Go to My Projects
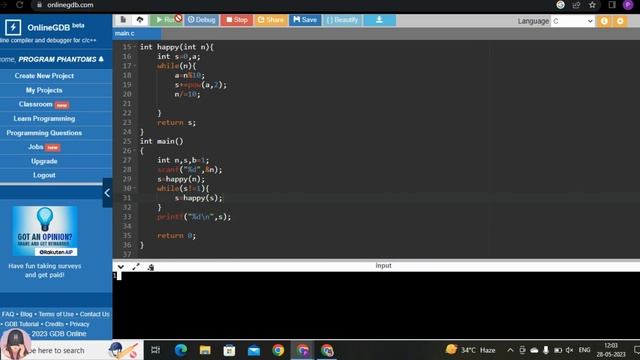The image size is (640, 360). click(x=44, y=90)
